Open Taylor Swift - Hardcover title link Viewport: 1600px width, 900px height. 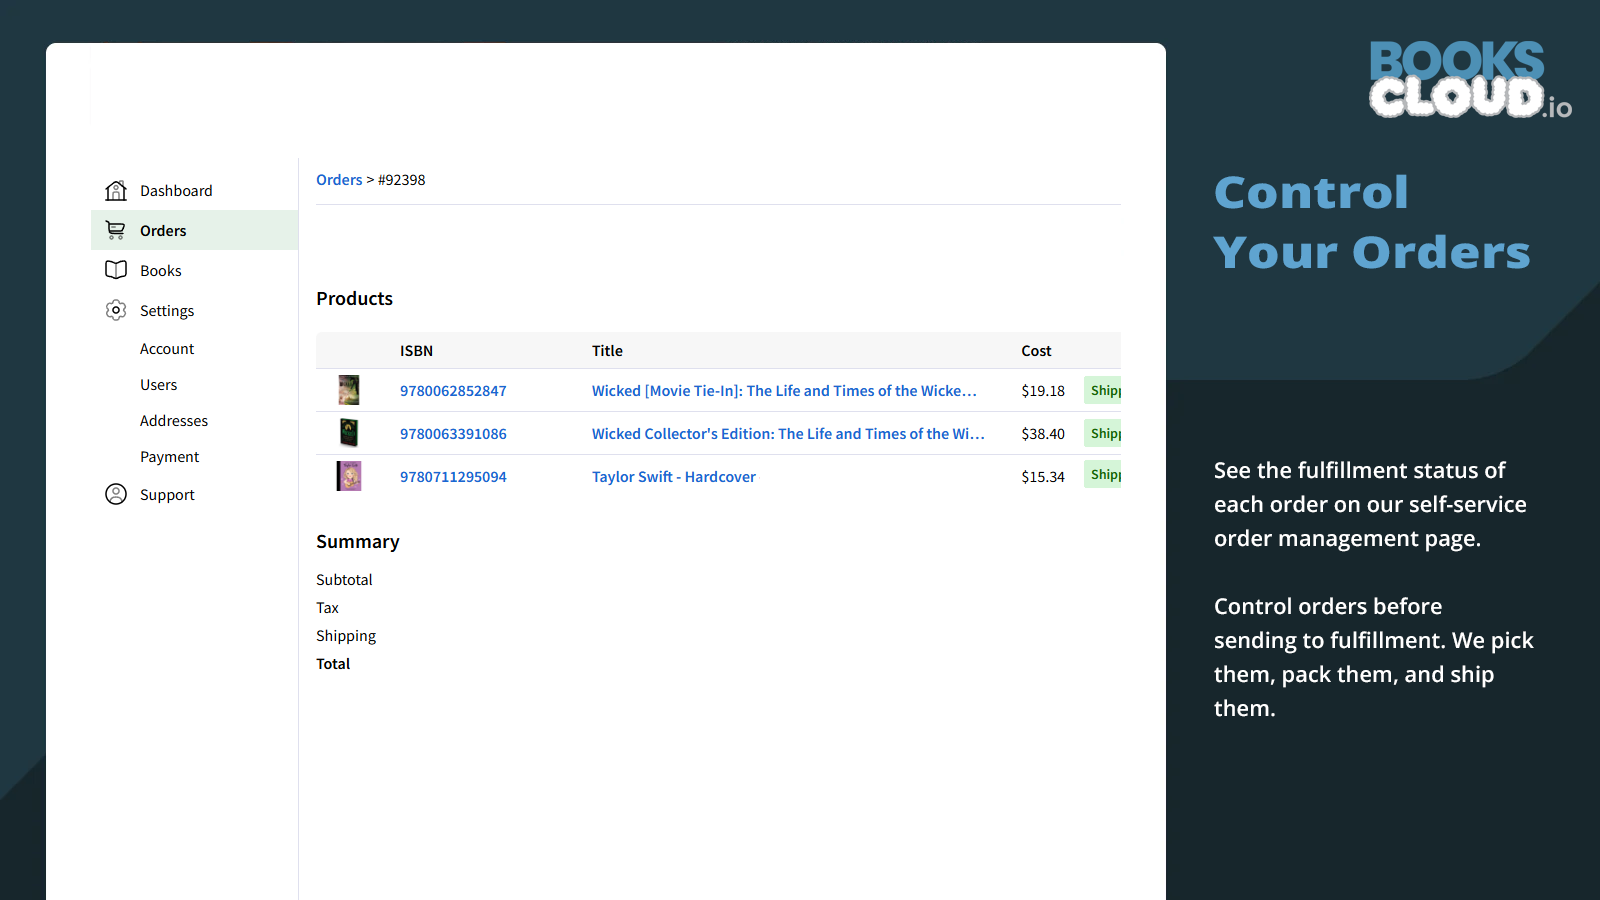[x=674, y=477]
